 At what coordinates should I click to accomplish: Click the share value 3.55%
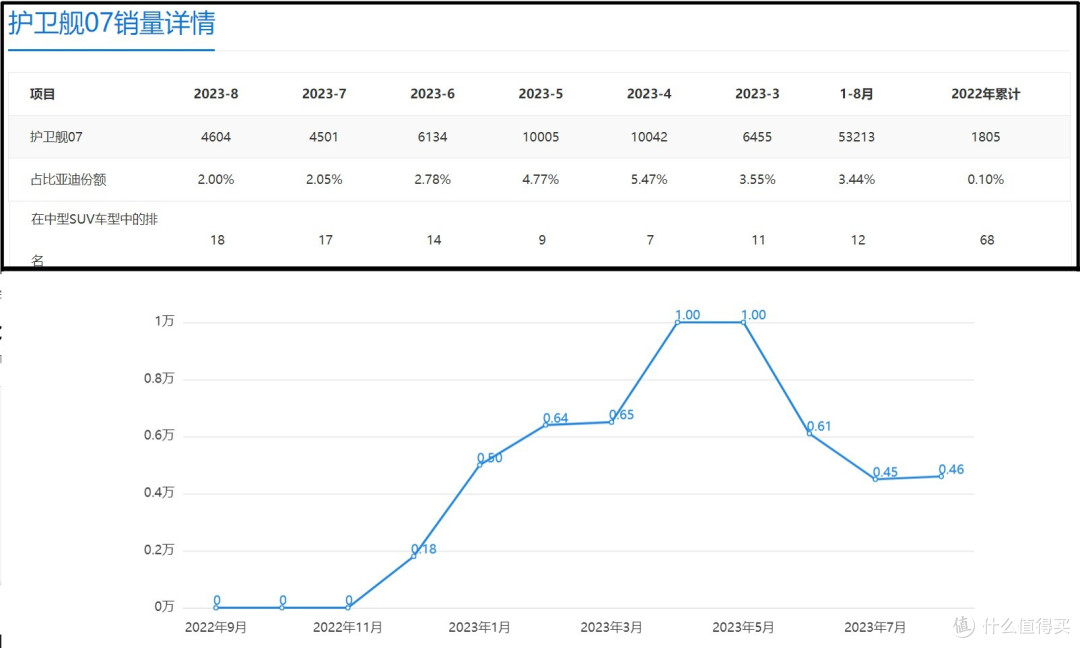click(757, 179)
